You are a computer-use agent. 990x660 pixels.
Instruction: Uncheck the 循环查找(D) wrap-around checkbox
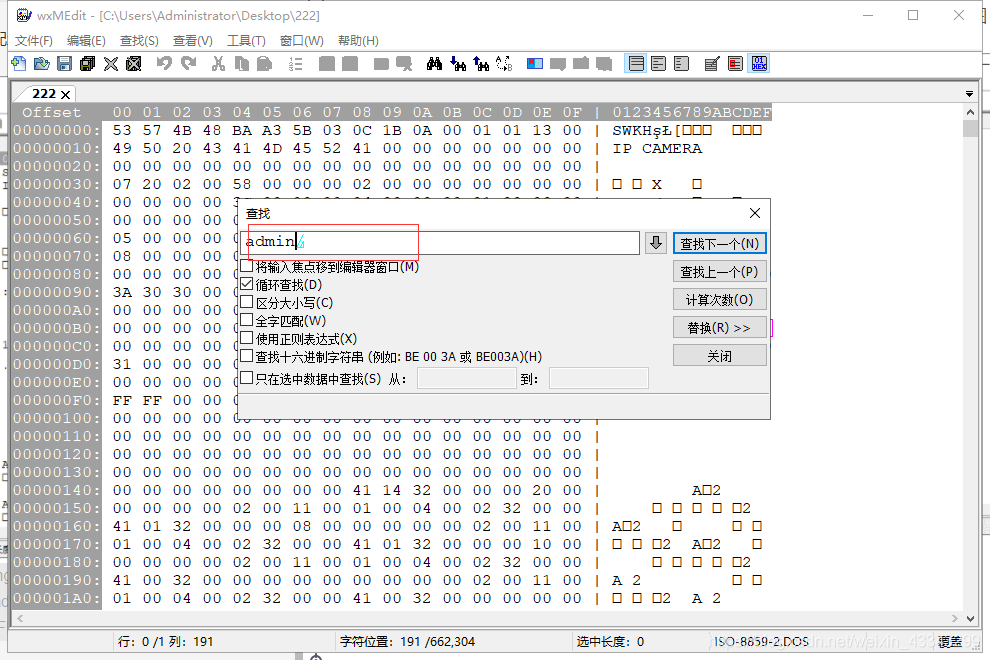pos(247,284)
